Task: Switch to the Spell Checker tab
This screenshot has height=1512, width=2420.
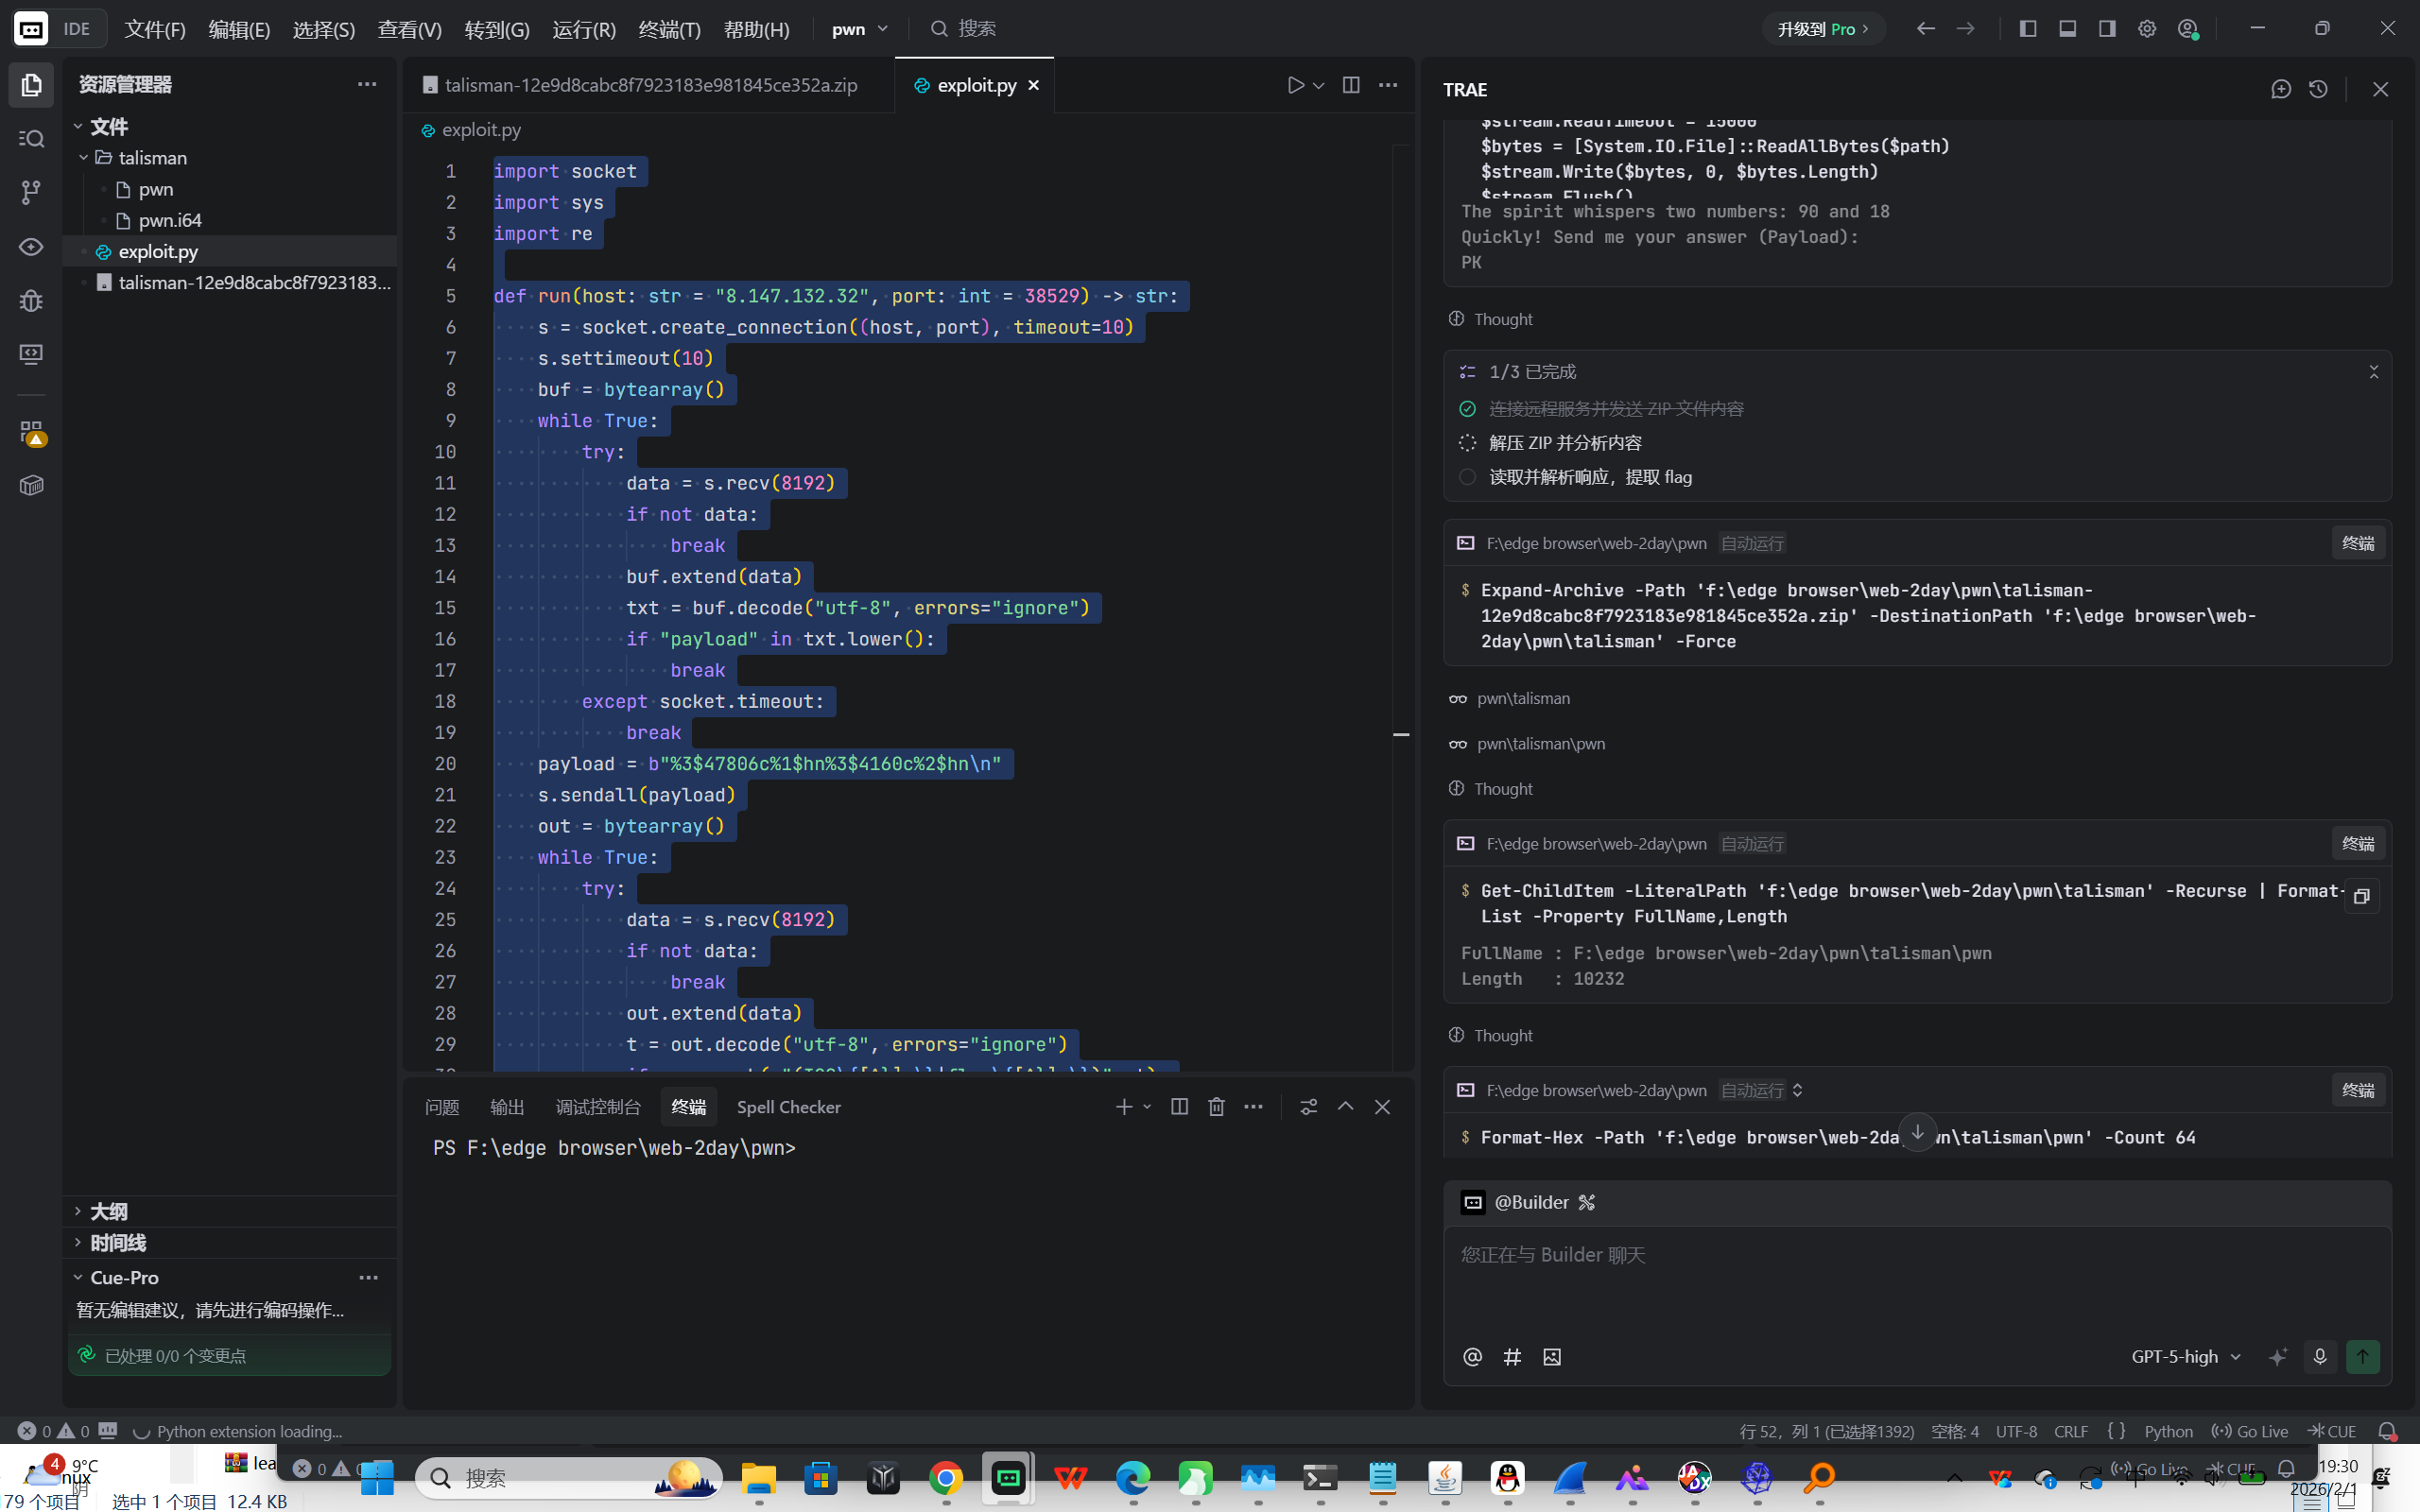Action: pyautogui.click(x=788, y=1107)
